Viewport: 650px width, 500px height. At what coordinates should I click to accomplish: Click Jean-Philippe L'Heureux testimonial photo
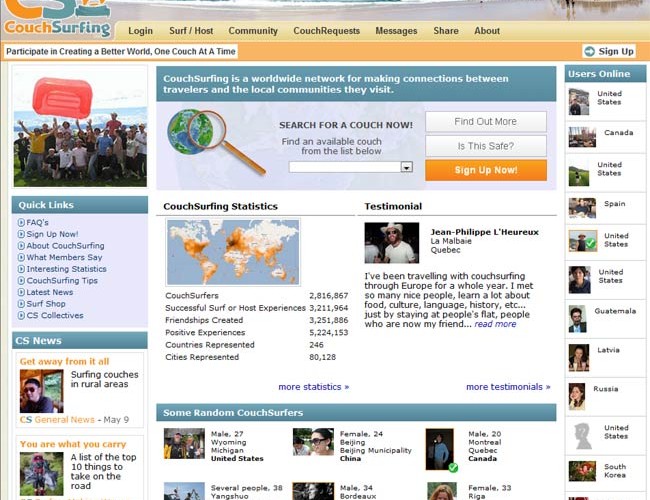(x=392, y=243)
